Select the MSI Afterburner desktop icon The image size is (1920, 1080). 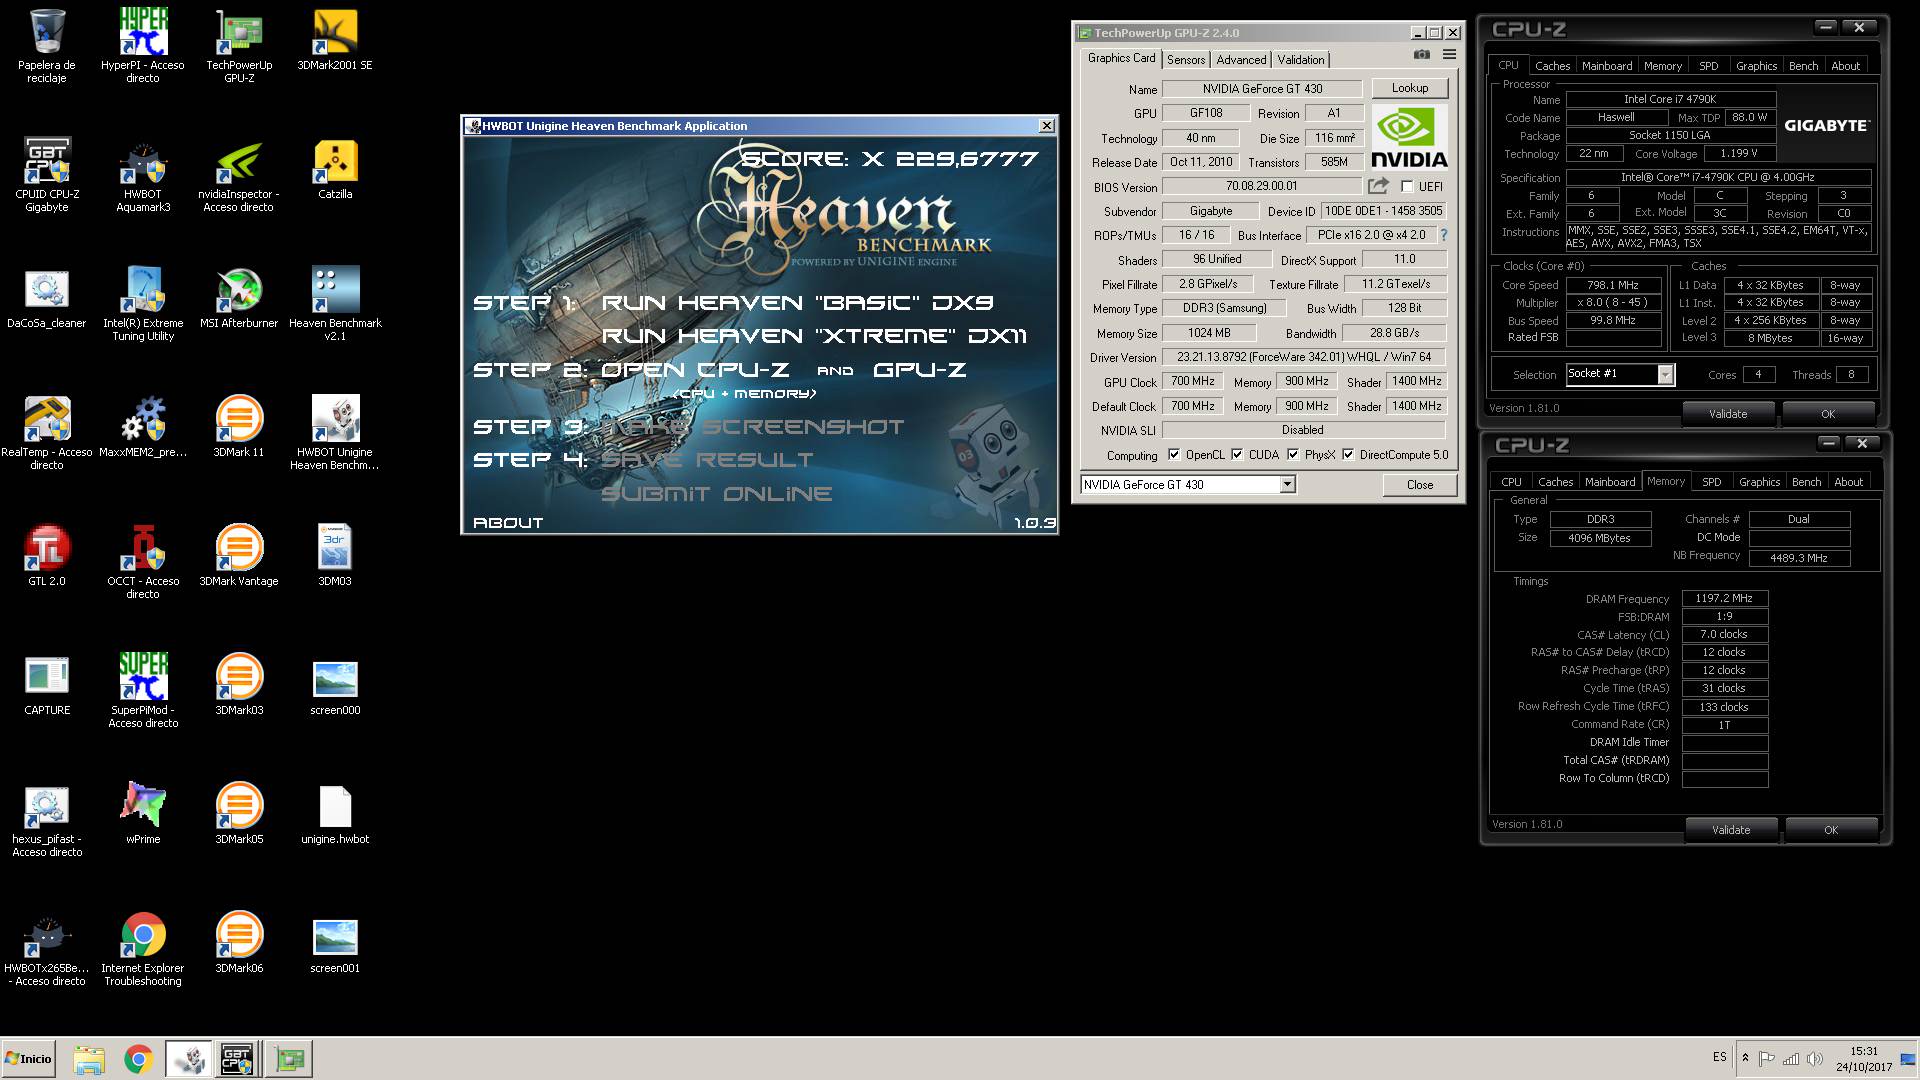(239, 298)
